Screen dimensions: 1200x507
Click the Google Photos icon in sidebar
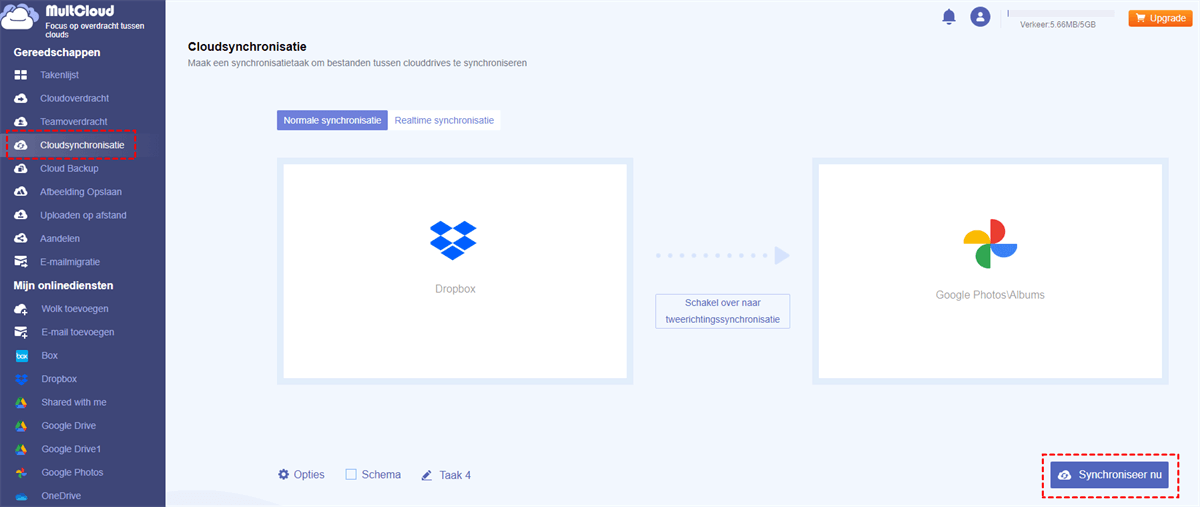pos(21,472)
